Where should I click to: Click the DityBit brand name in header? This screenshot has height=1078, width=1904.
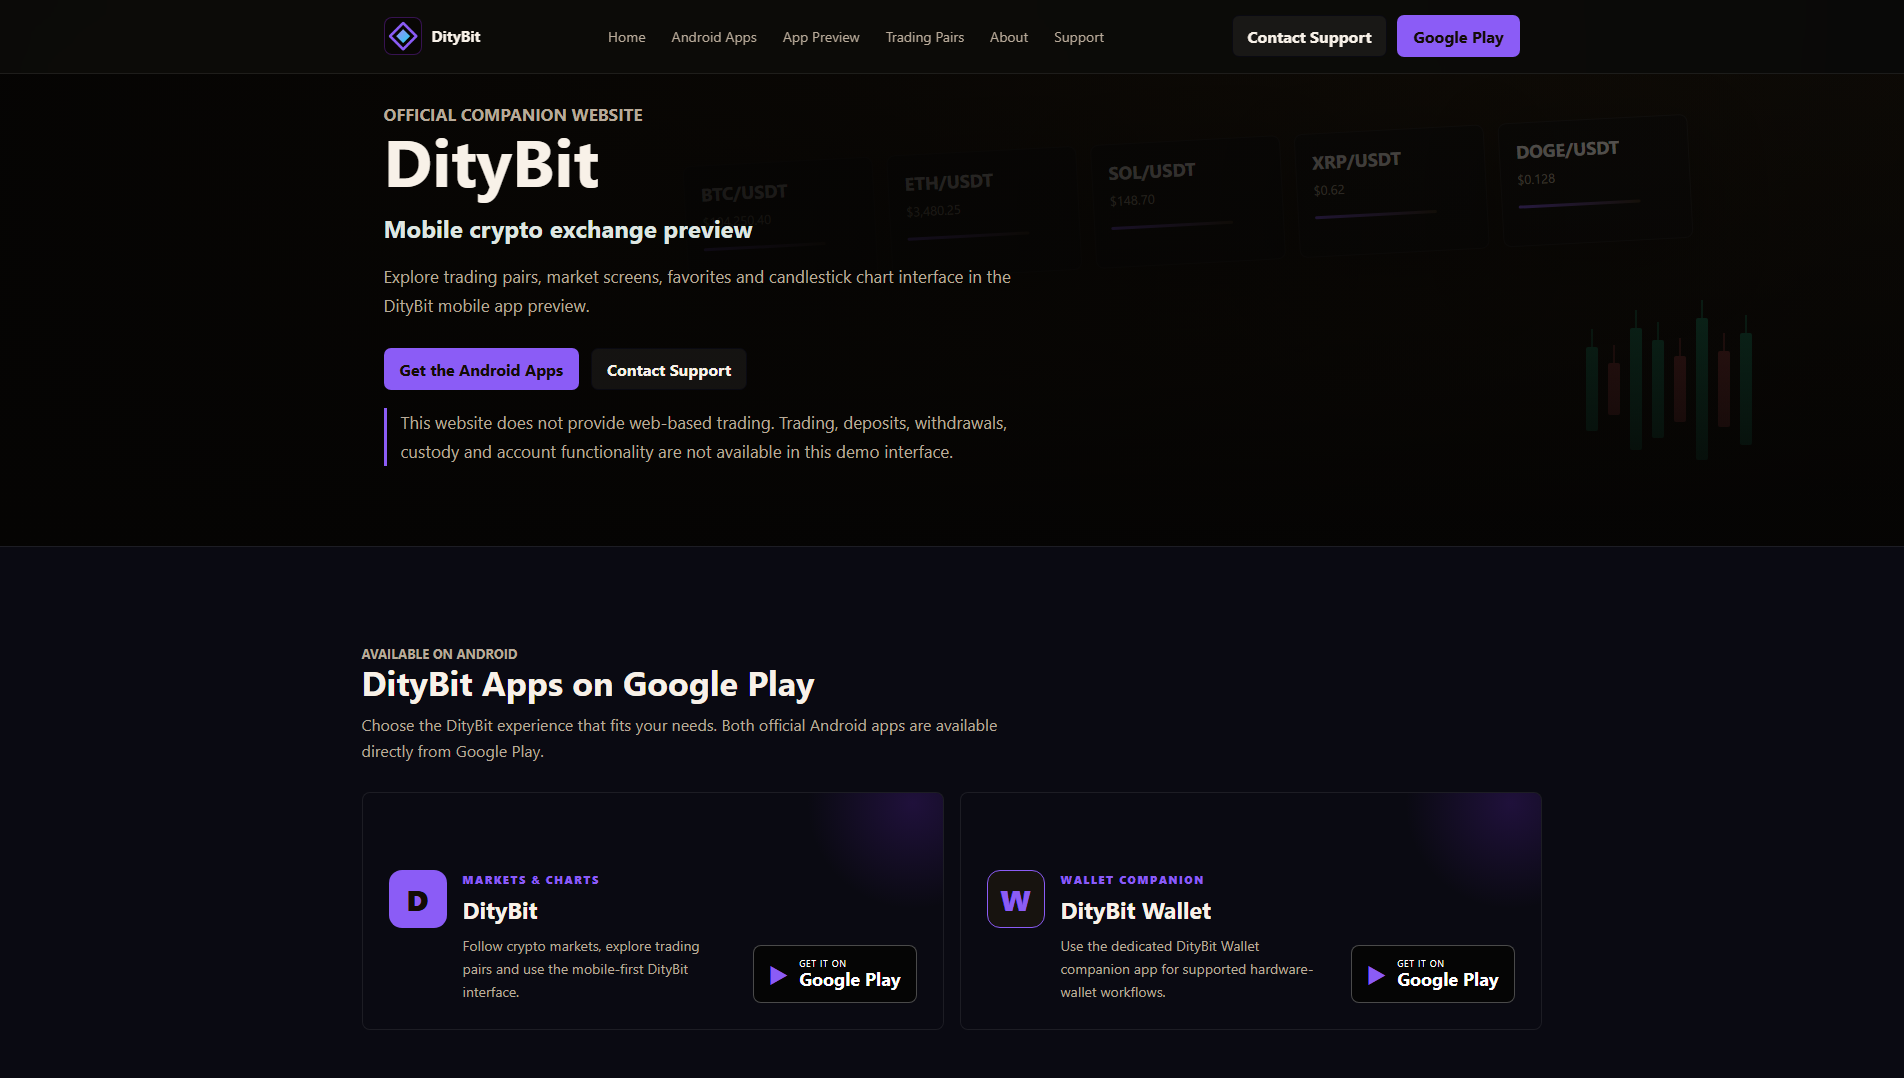(456, 37)
